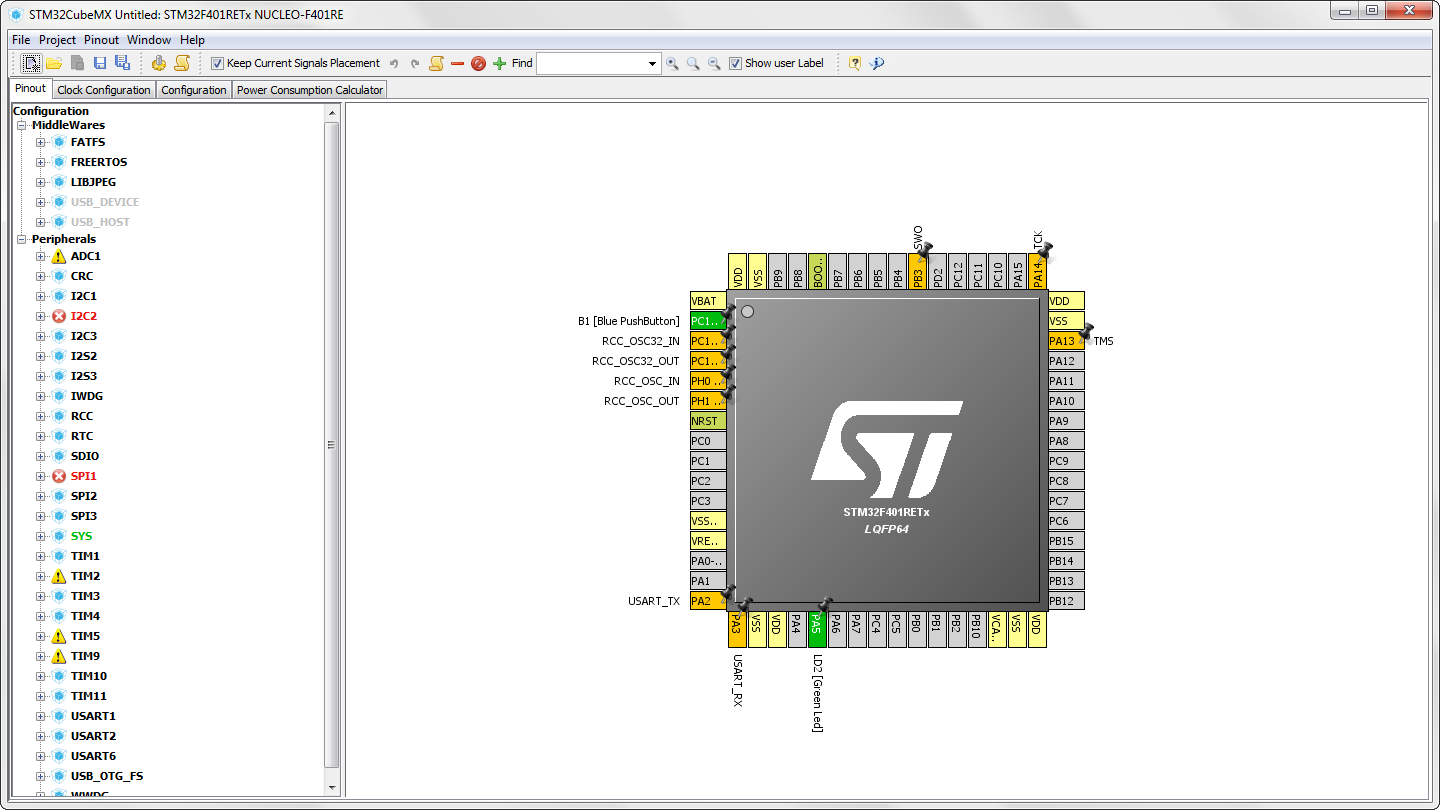Open the Power Consumption Calculator tab
The height and width of the screenshot is (810, 1440).
tap(310, 90)
